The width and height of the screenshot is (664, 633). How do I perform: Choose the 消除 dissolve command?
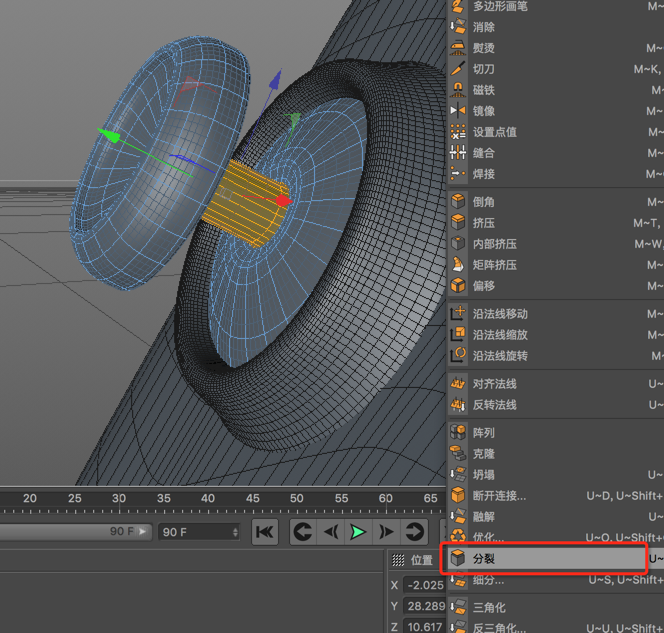click(556, 27)
